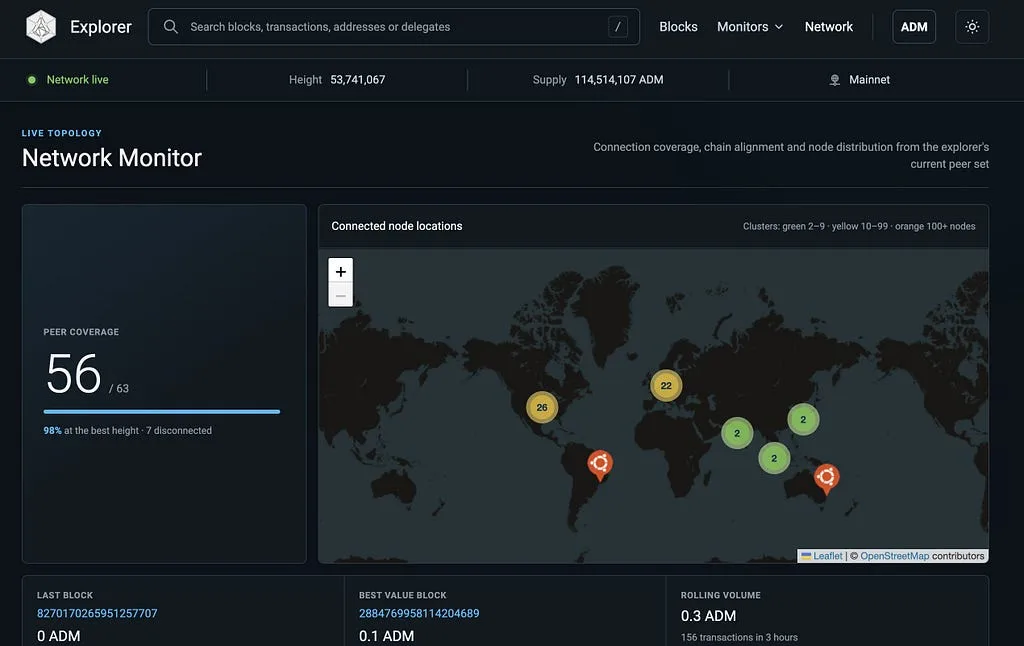Screen dimensions: 1024x646
Task: Click the Explorer hexagon logo
Action: (x=40, y=27)
